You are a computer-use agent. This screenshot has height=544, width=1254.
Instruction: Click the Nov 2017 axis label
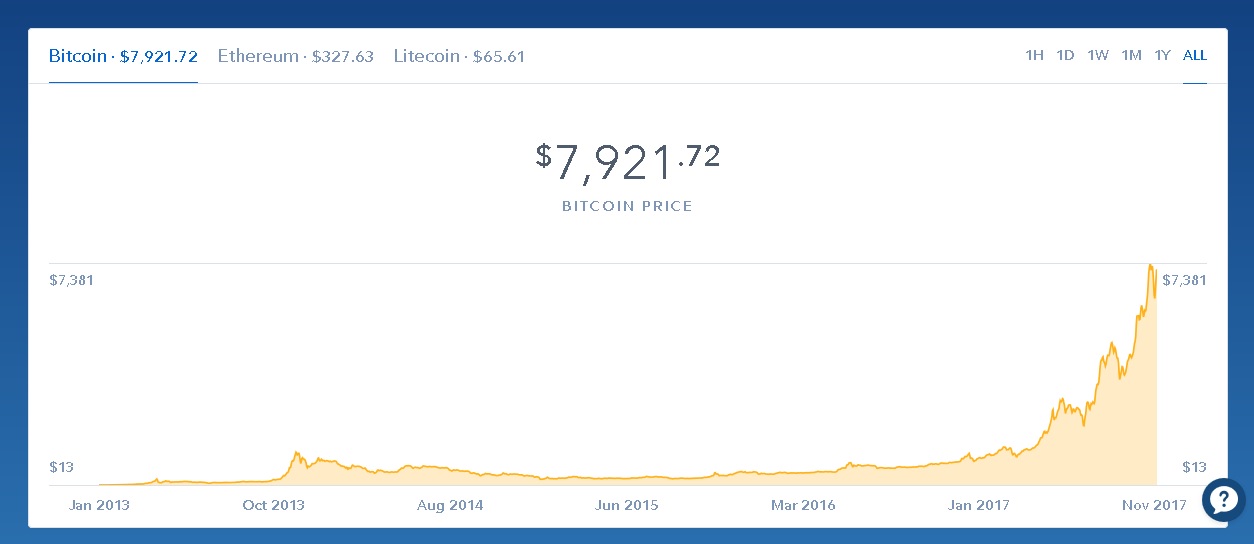pos(1155,505)
